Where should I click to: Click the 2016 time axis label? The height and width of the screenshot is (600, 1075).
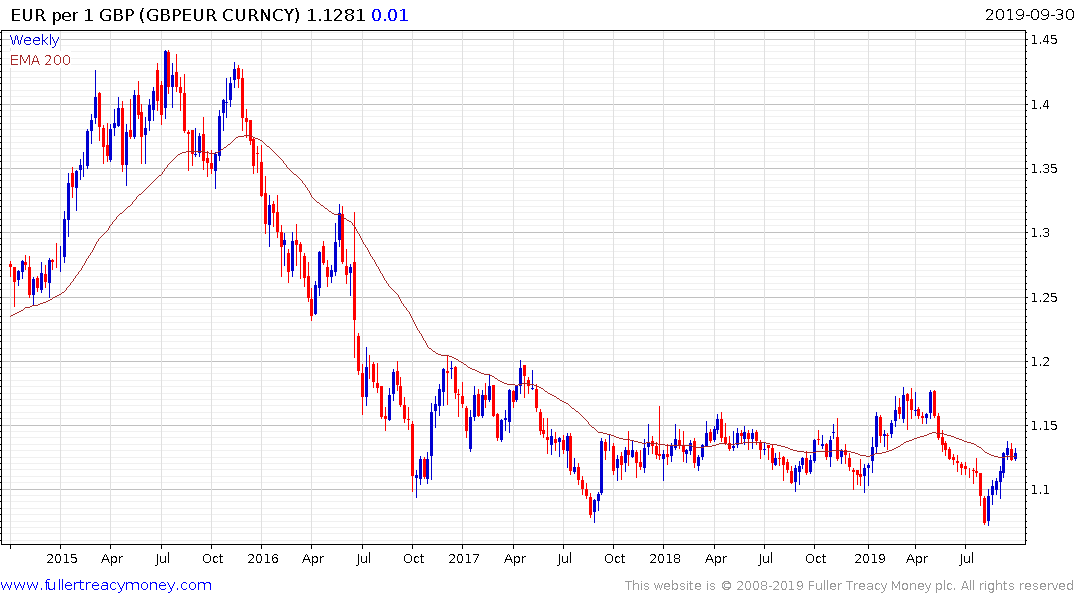coord(263,558)
